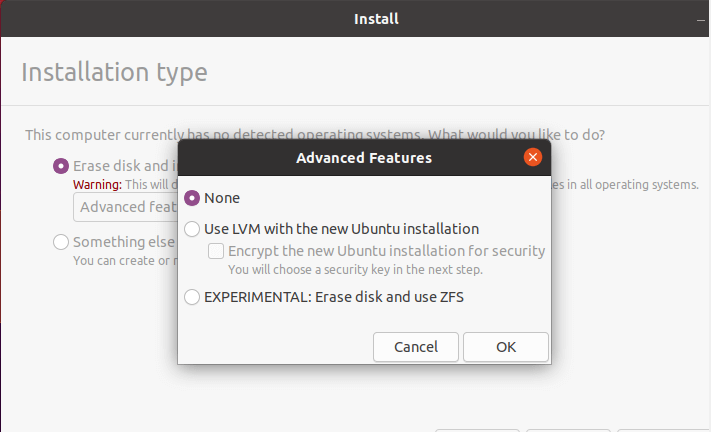Close the Advanced Features dialog
Viewport: 711px width, 432px height.
[x=533, y=157]
